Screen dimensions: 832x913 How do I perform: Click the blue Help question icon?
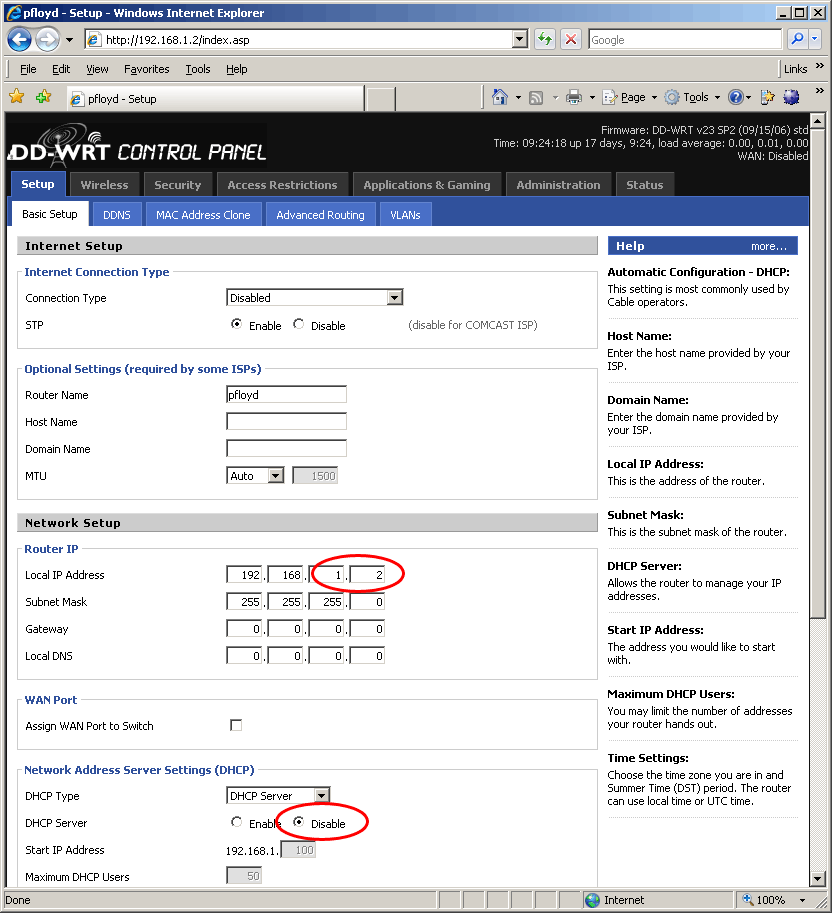coord(736,97)
